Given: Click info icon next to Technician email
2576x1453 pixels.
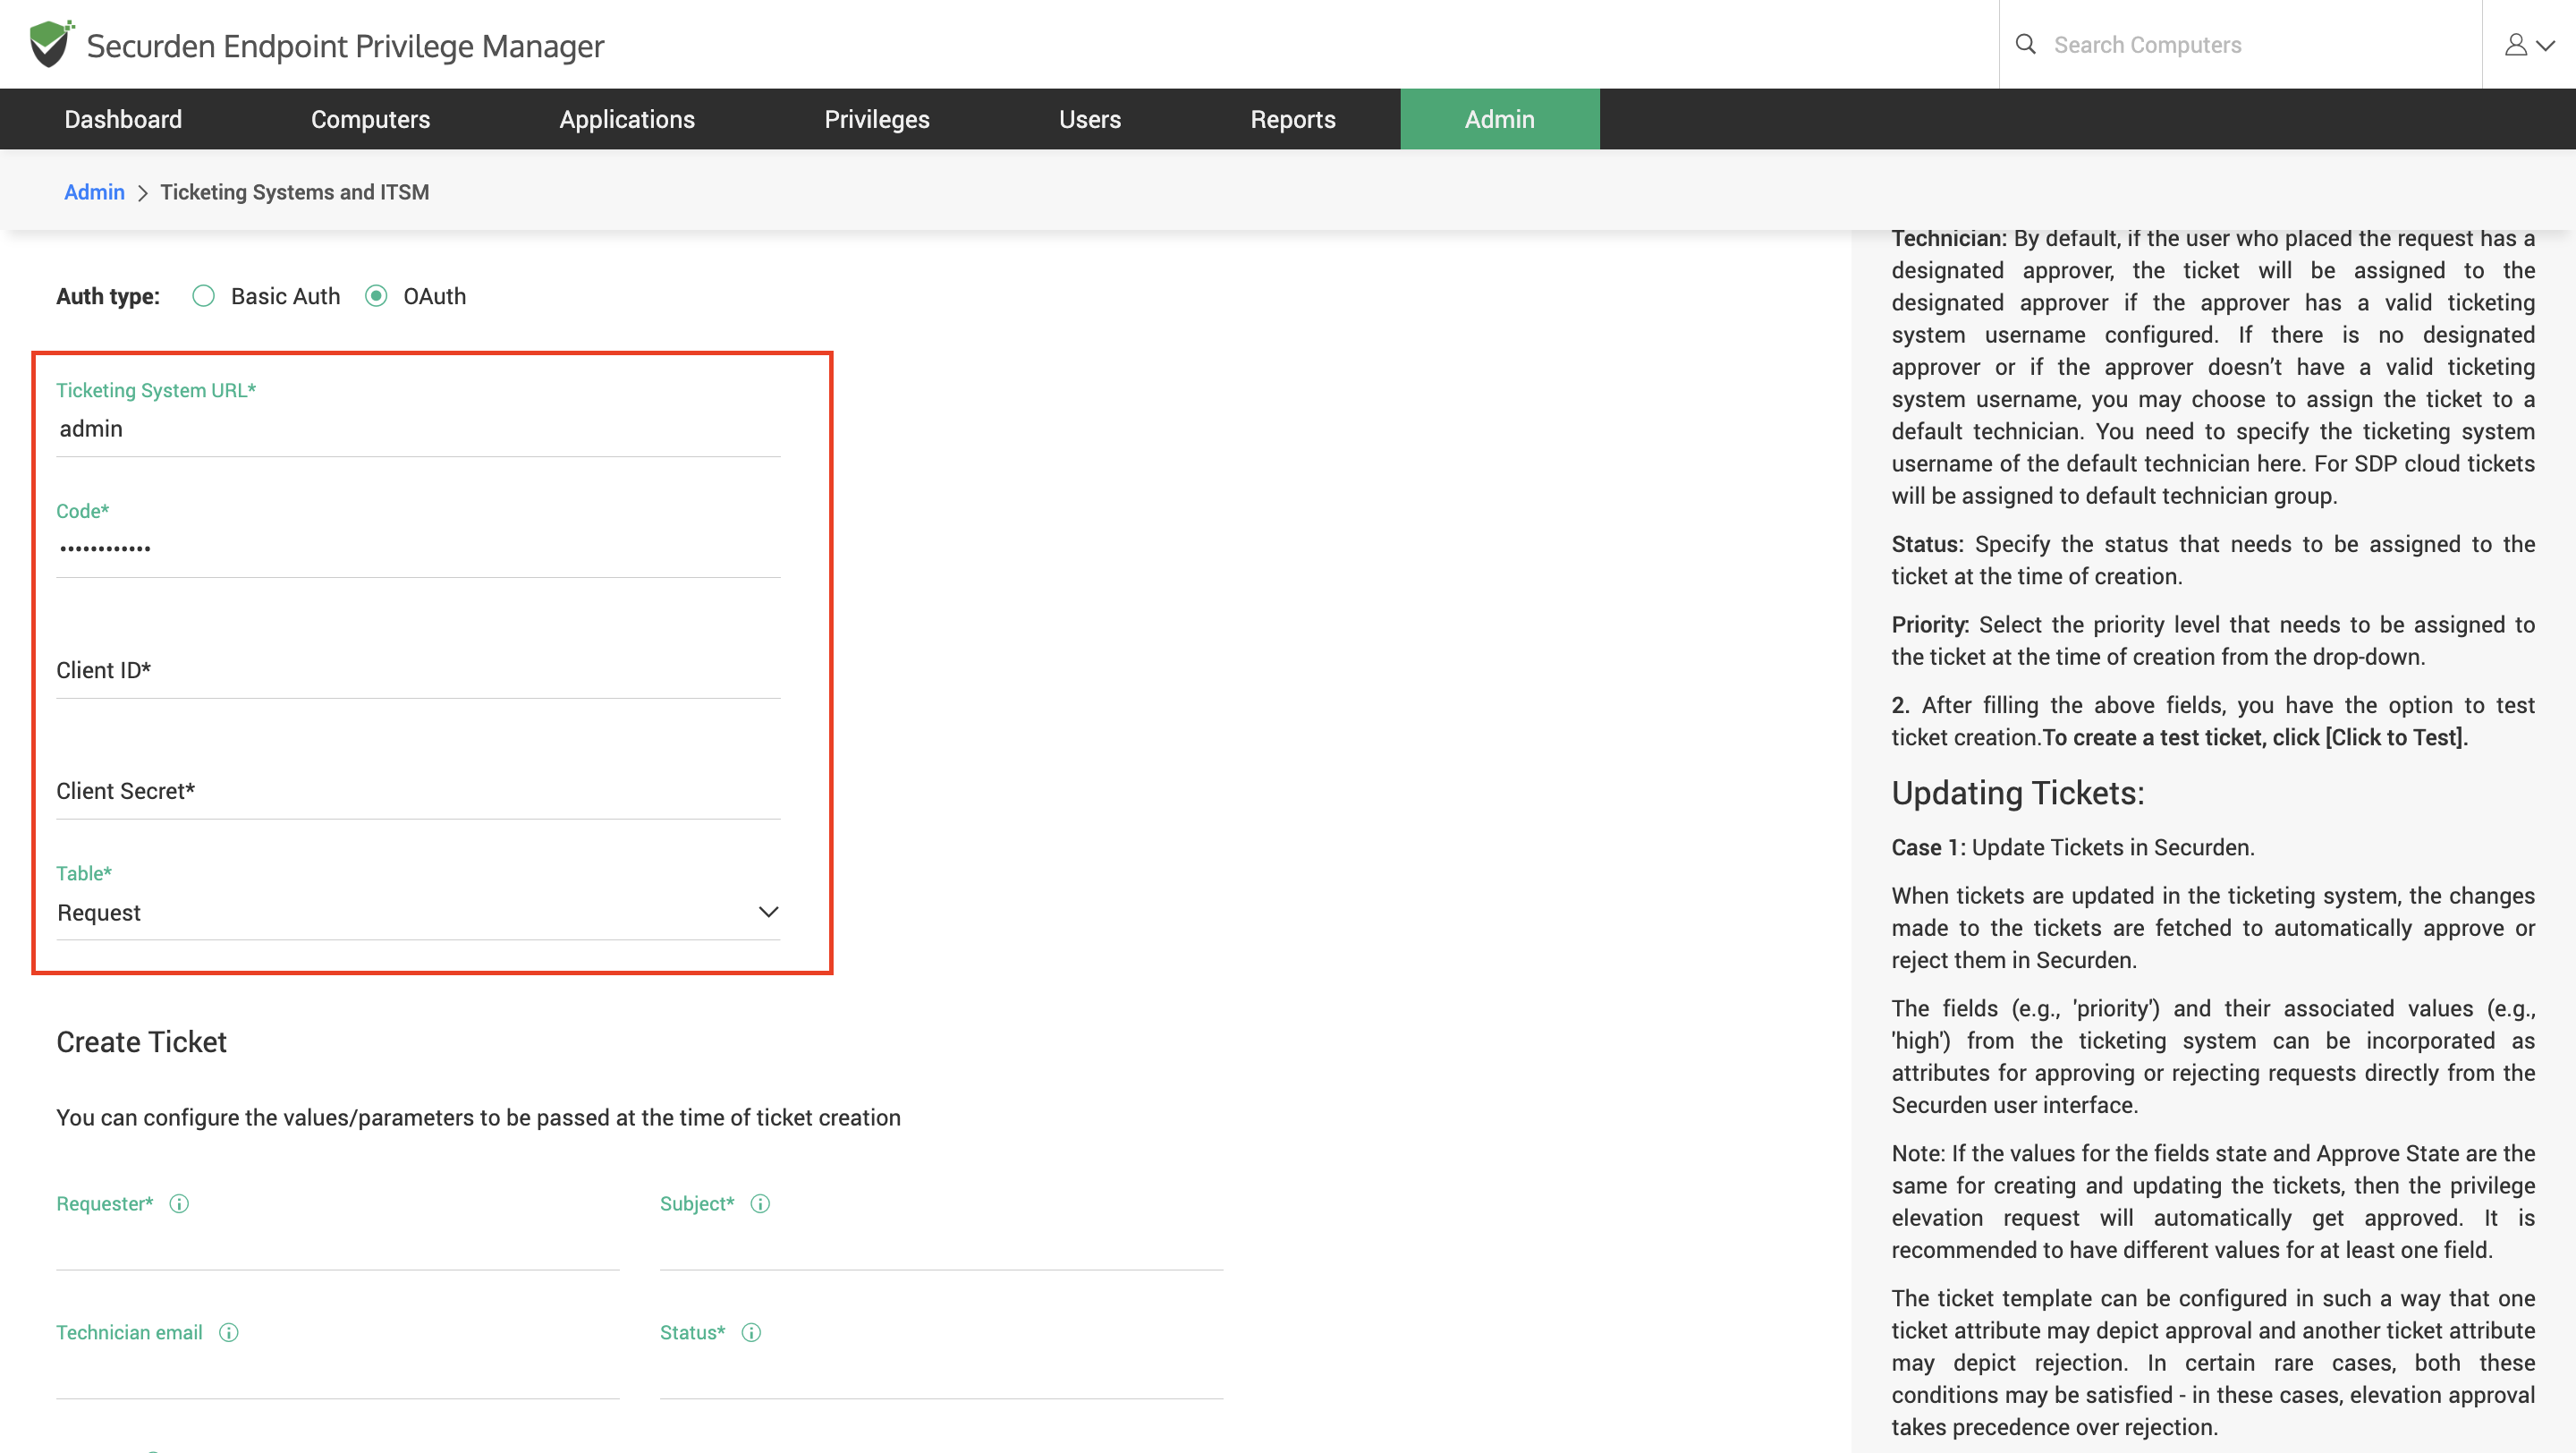Looking at the screenshot, I should click(x=229, y=1333).
